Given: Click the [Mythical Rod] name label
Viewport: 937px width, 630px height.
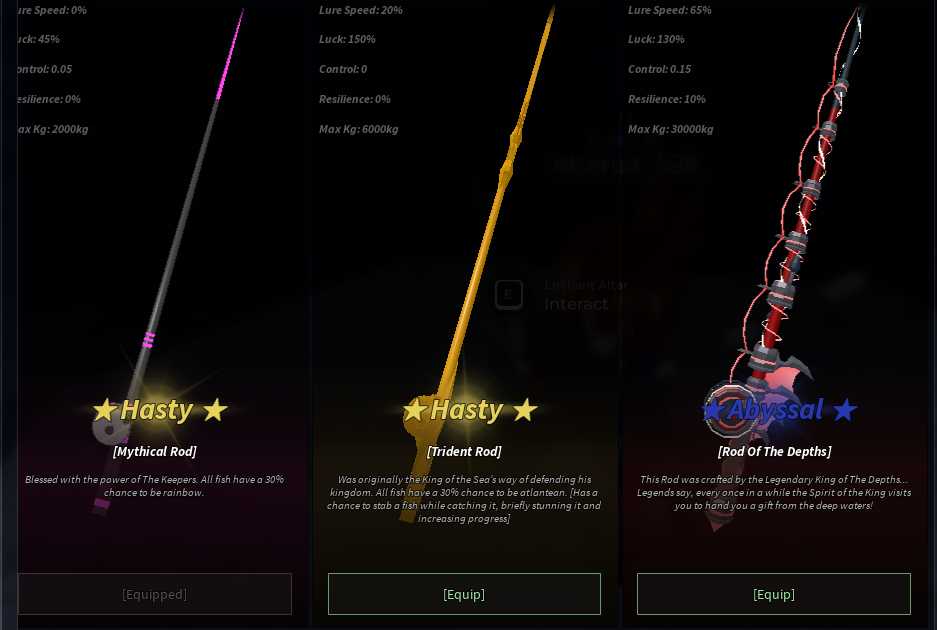Looking at the screenshot, I should pyautogui.click(x=155, y=451).
